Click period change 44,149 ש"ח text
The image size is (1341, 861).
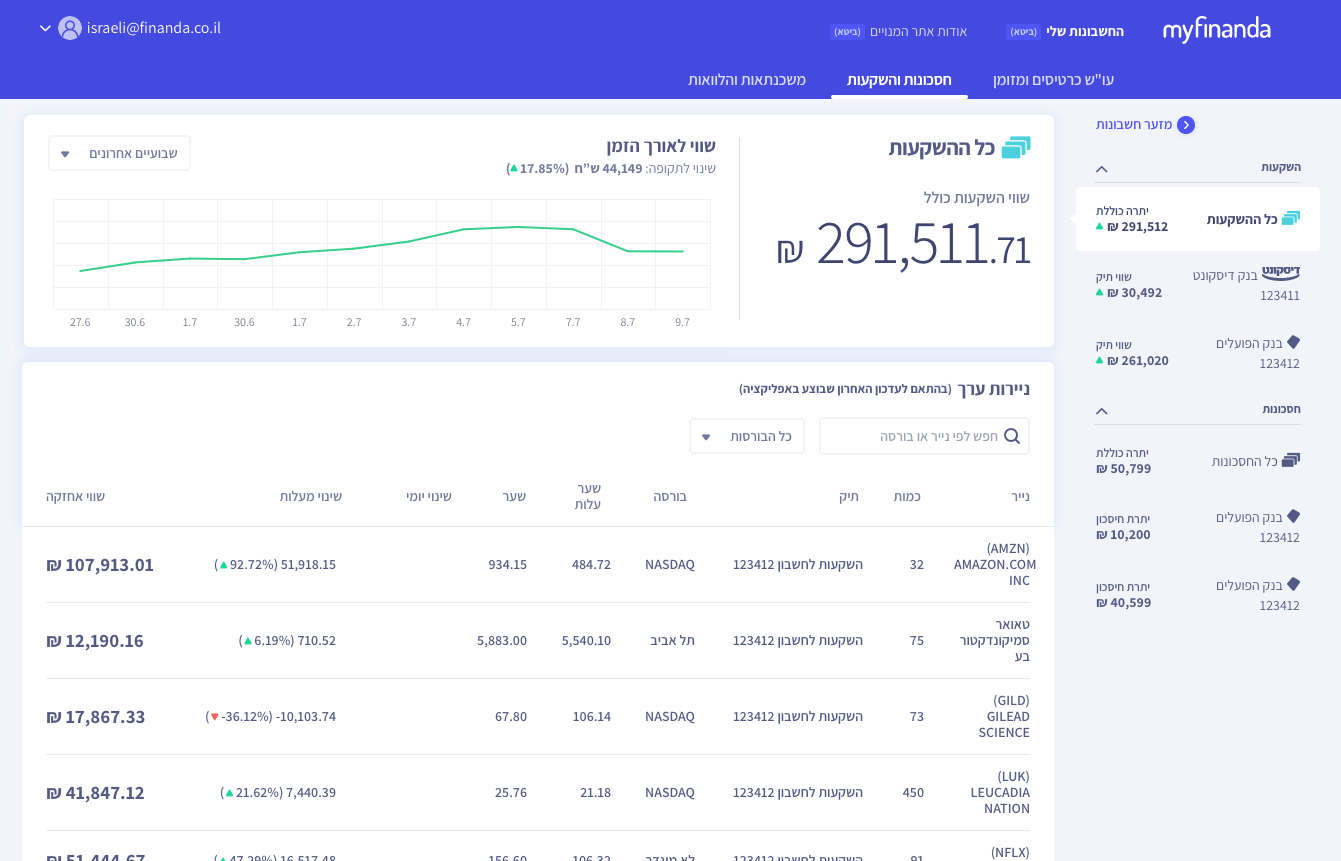(608, 168)
